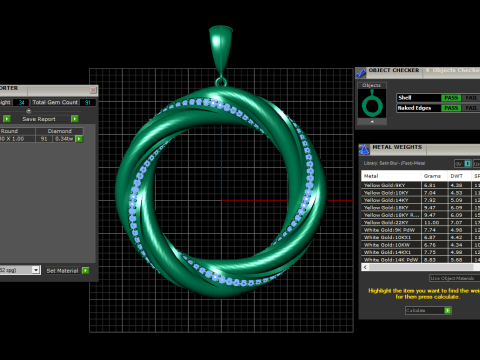This screenshot has width=480, height=360.
Task: Collapse the gem reporter divider handle
Action: click(x=29, y=111)
